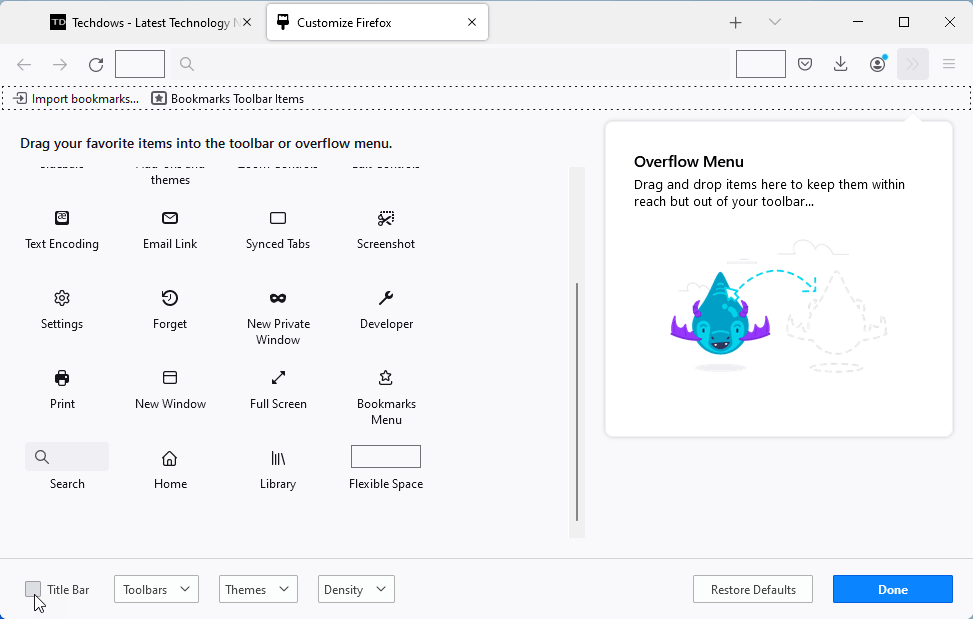Image resolution: width=973 pixels, height=619 pixels.
Task: Select the Settings gear icon
Action: coord(62,298)
